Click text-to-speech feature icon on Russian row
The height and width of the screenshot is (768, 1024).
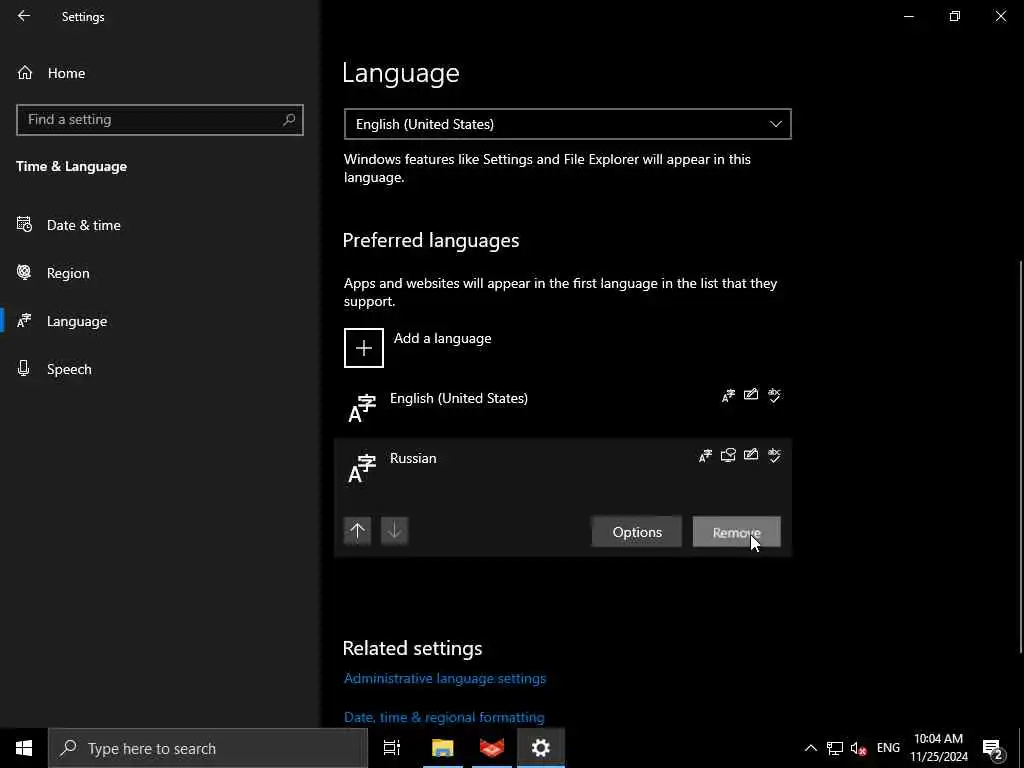click(x=728, y=455)
